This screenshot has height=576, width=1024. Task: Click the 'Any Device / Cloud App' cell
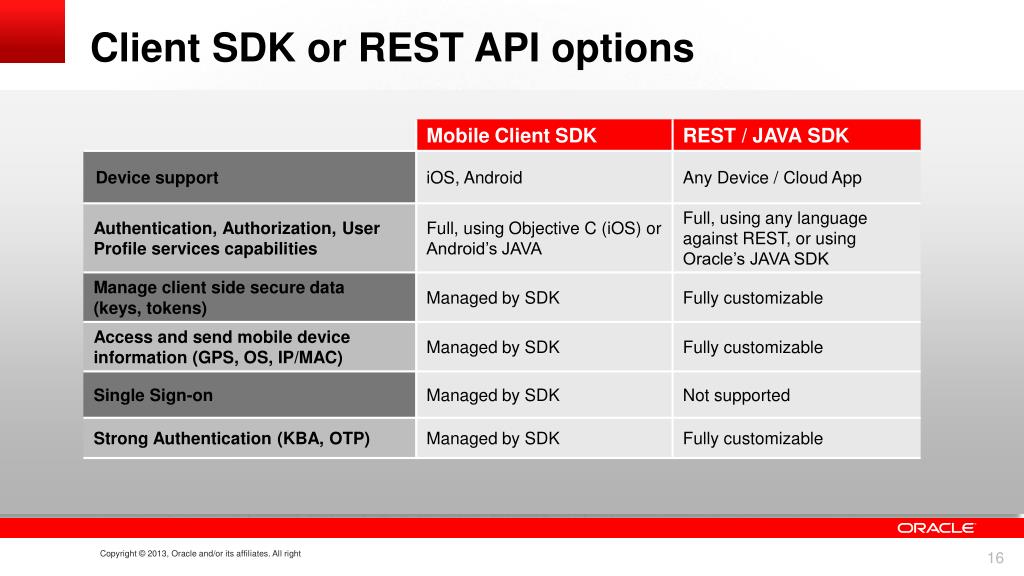click(797, 178)
